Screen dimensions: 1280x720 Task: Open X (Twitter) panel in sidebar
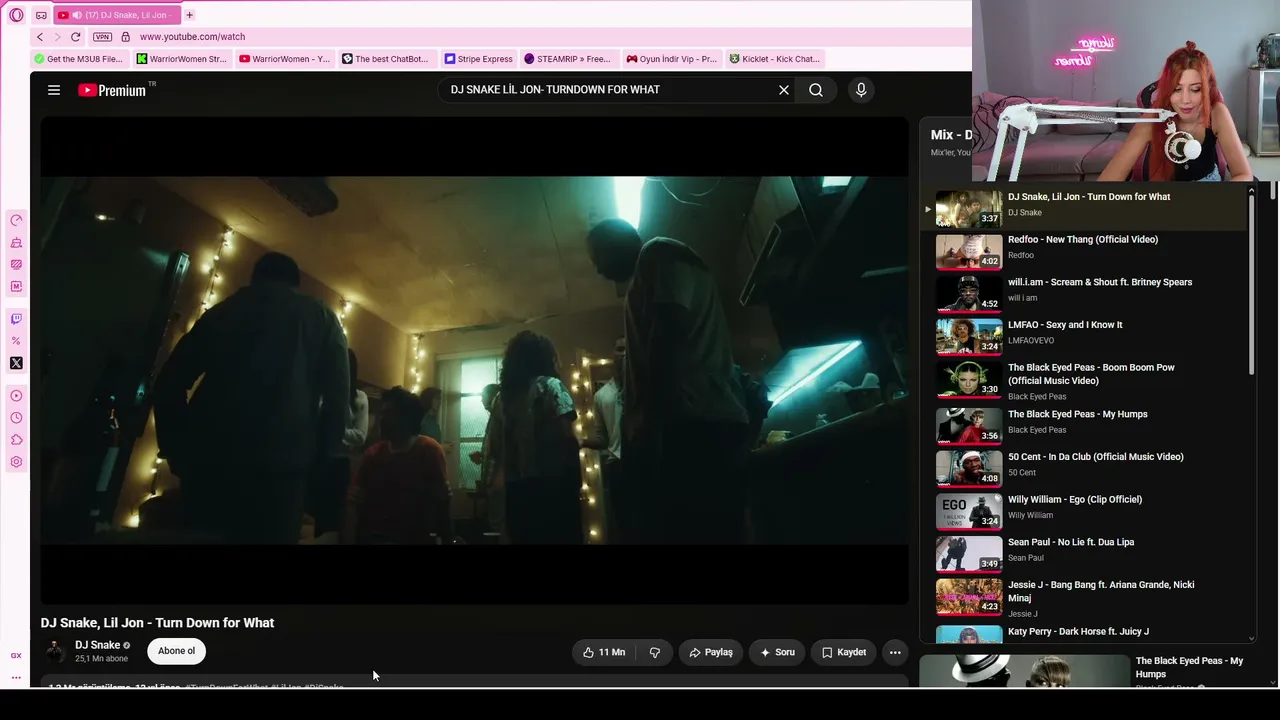pos(16,363)
